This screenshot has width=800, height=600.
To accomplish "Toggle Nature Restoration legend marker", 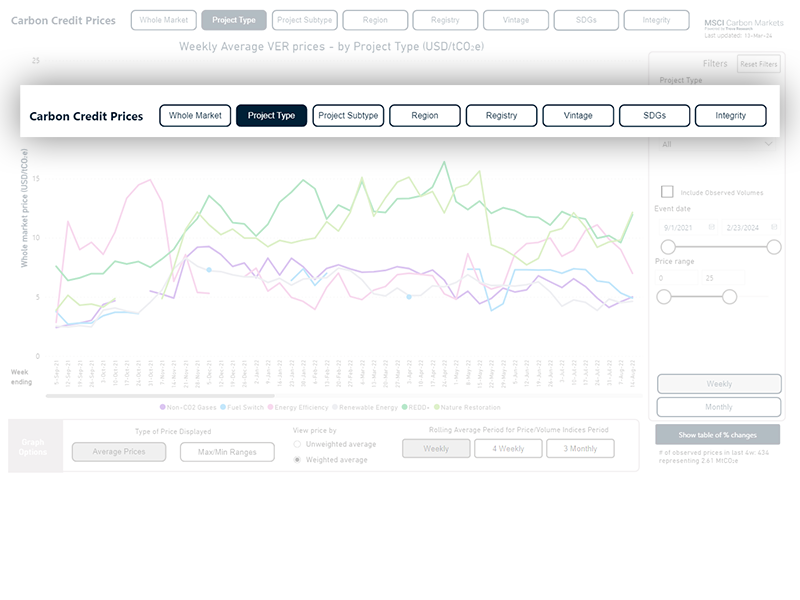I will (x=437, y=407).
